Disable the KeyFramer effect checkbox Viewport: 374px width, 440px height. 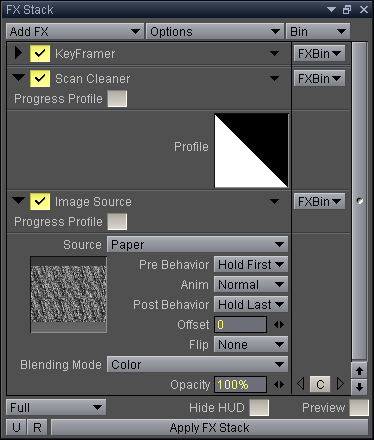(40, 53)
